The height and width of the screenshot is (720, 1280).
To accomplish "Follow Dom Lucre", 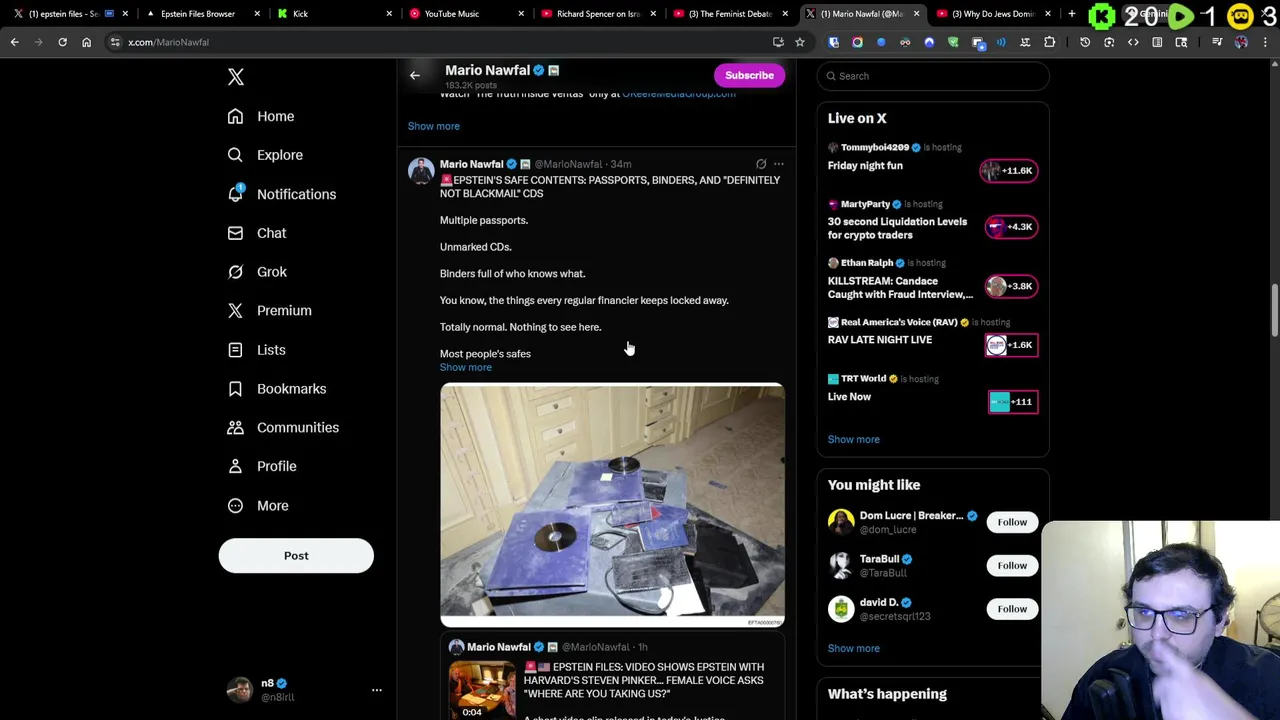I will tap(1012, 522).
